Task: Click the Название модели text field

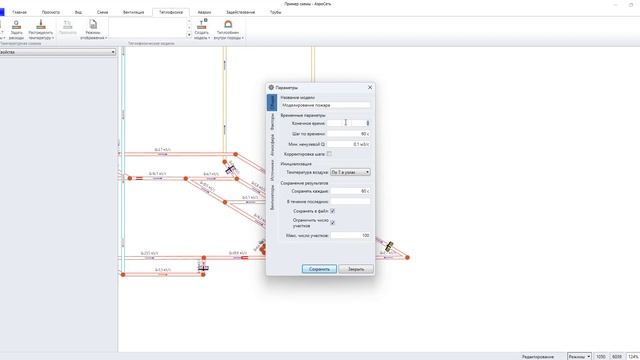Action: [x=325, y=105]
